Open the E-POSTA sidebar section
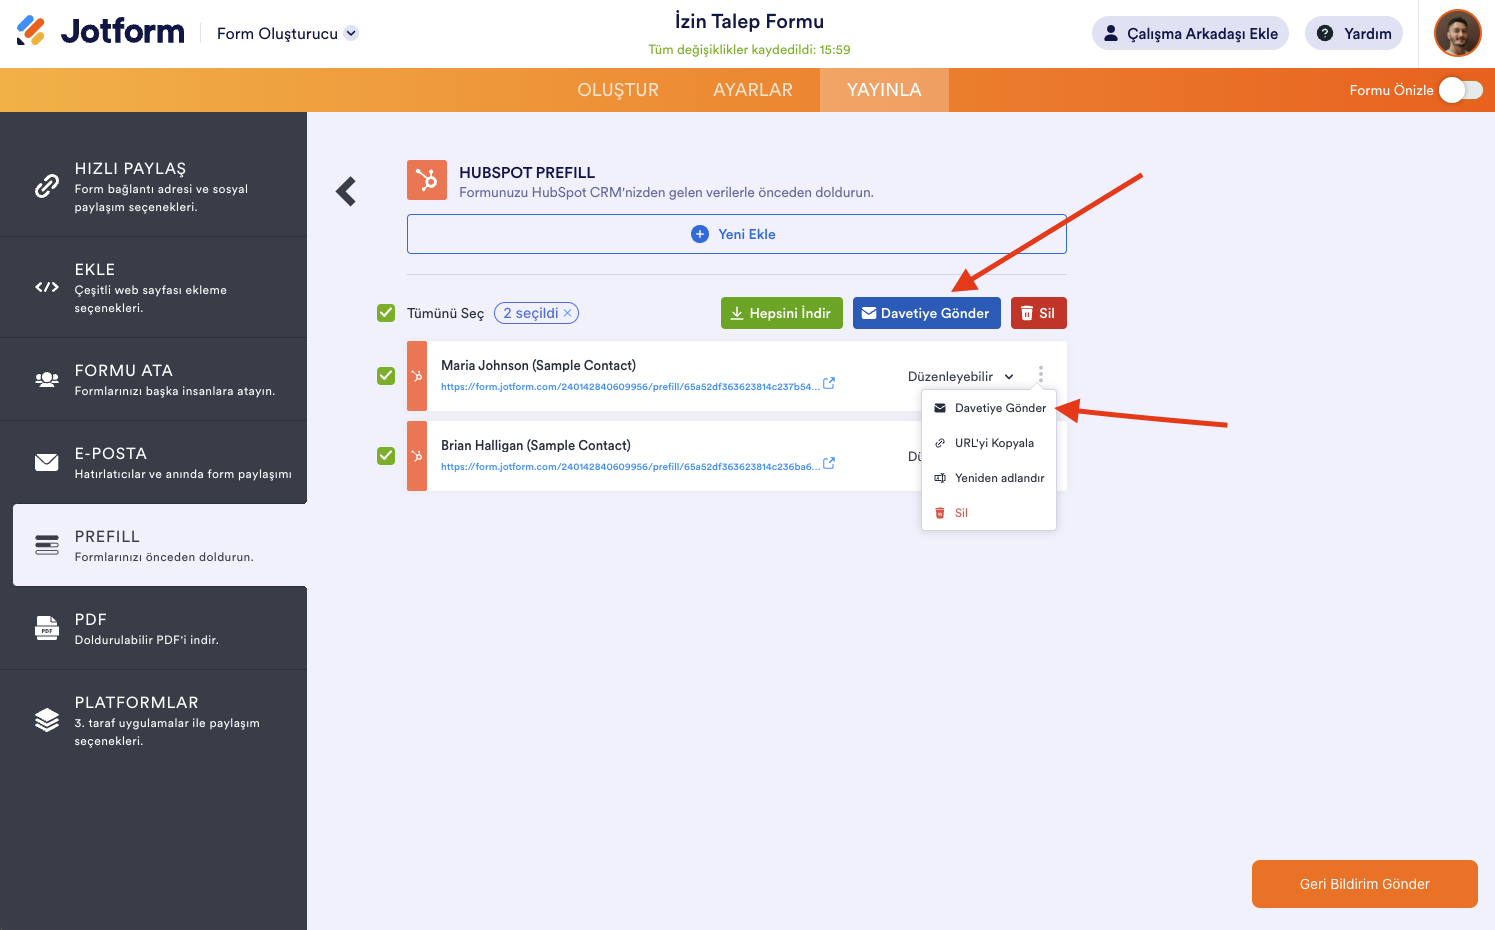The height and width of the screenshot is (930, 1495). point(153,462)
